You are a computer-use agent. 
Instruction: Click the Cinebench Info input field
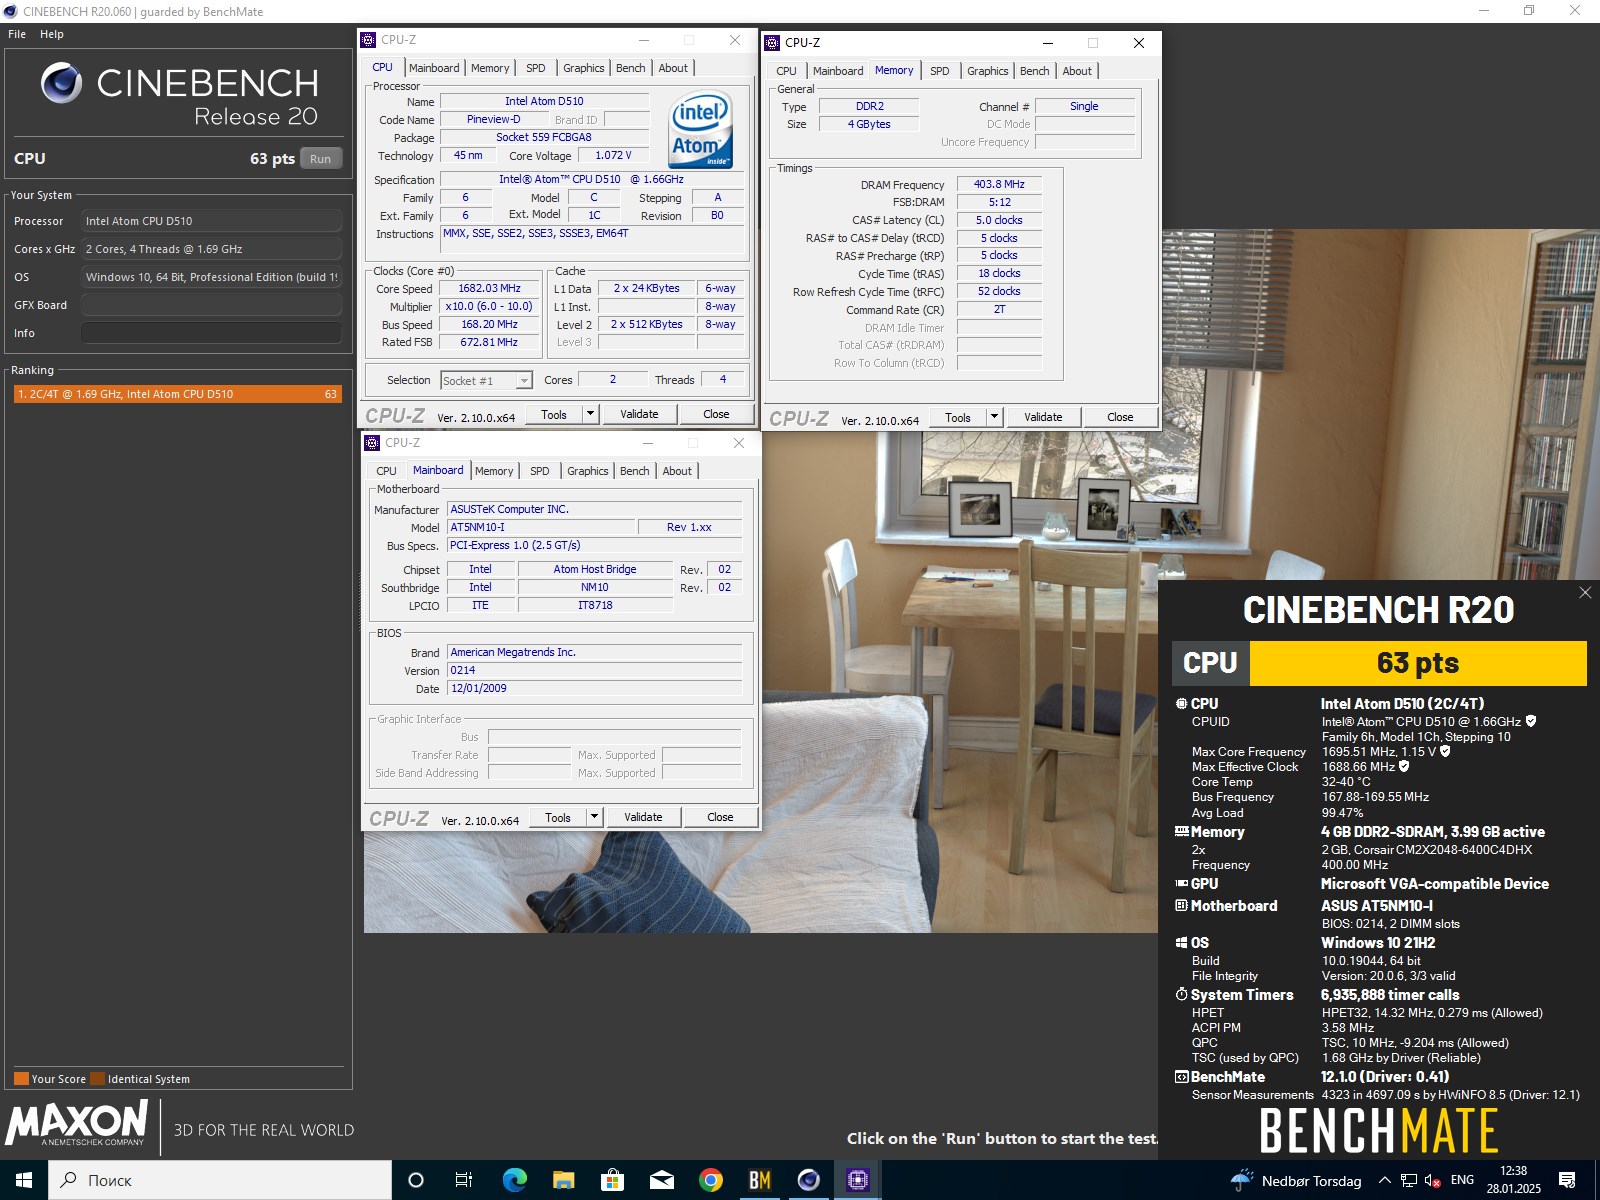212,333
